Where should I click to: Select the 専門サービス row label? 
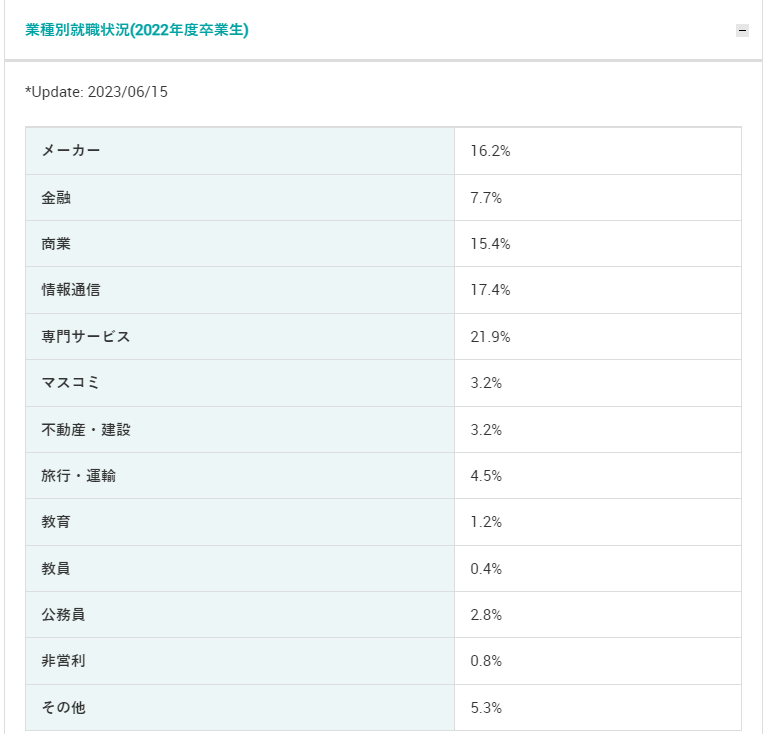pyautogui.click(x=240, y=337)
